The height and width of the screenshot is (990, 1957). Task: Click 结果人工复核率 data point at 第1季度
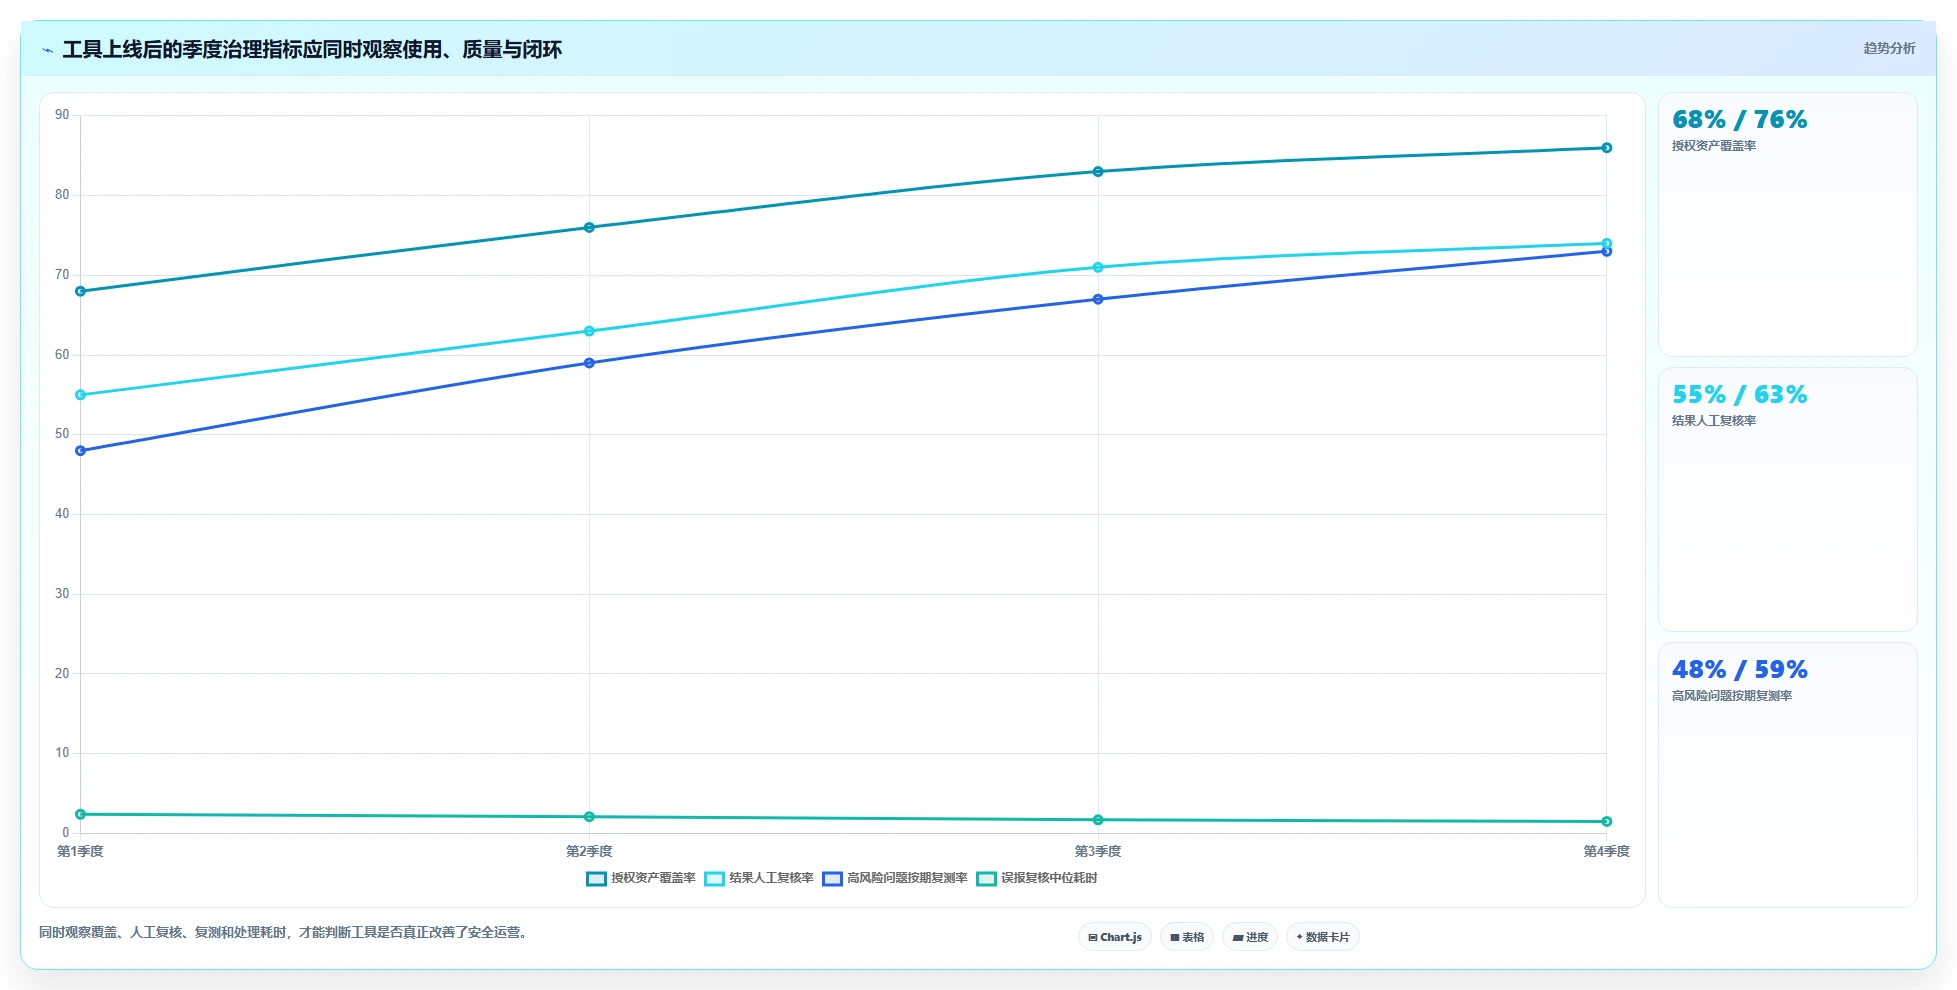point(80,395)
